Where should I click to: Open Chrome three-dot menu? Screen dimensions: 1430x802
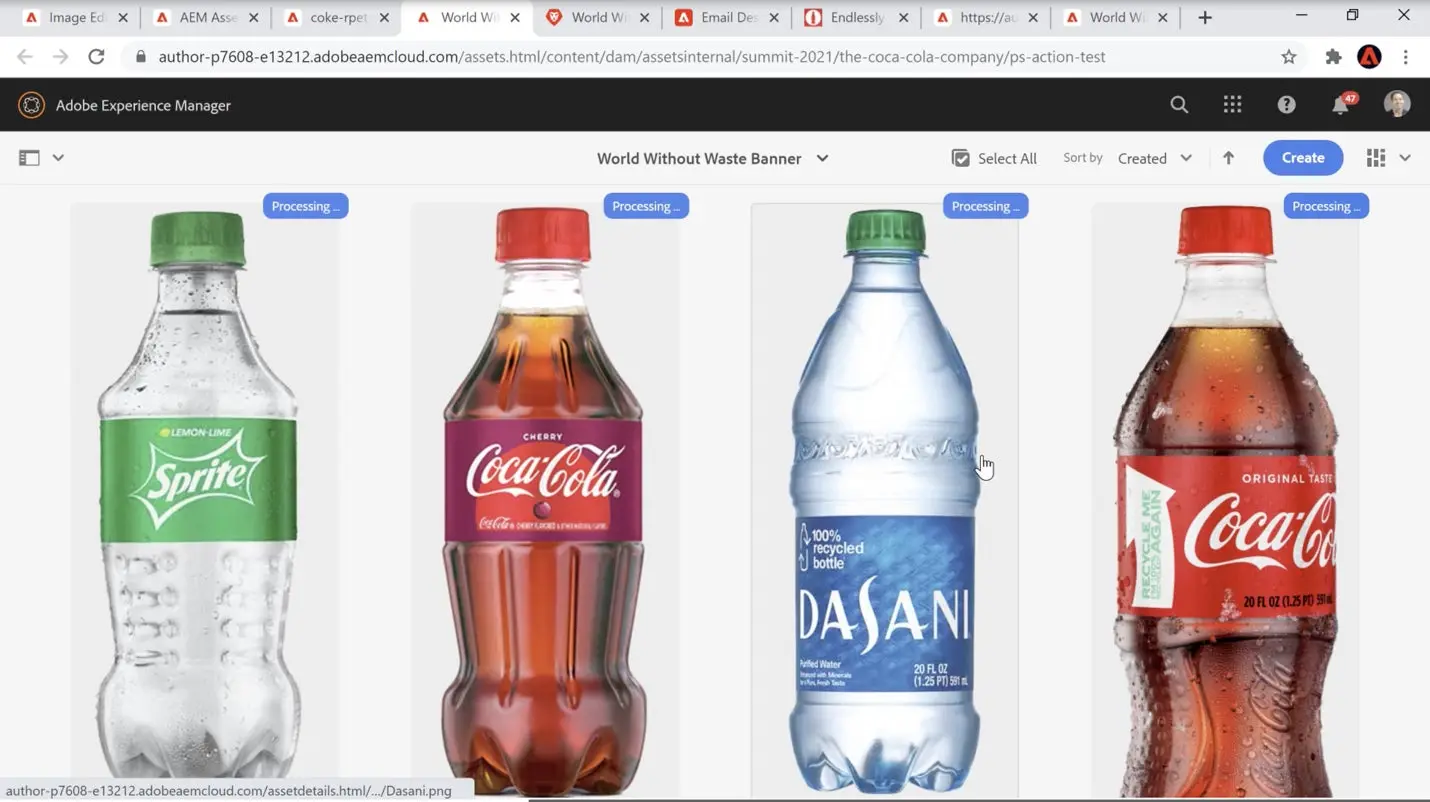1405,57
